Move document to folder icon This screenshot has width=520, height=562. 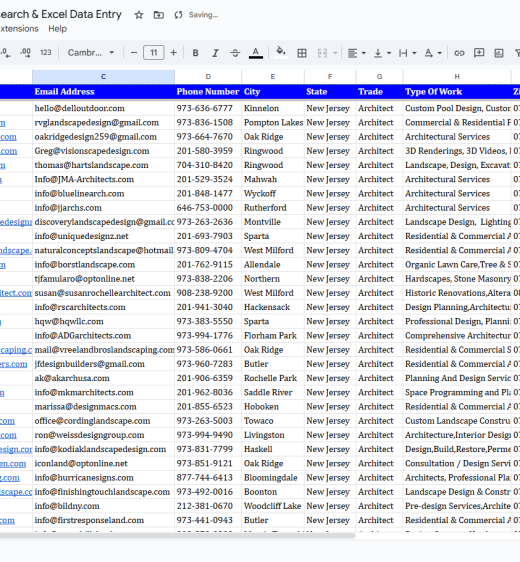coord(158,15)
